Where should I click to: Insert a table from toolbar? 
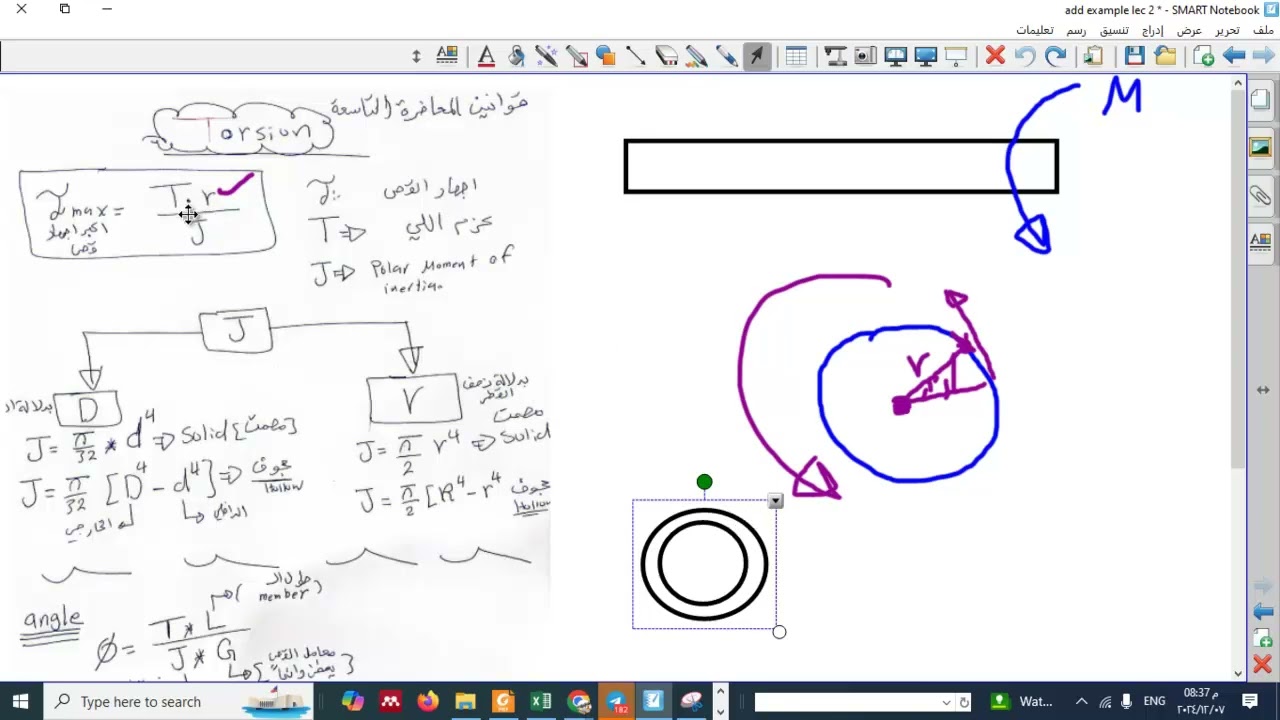click(796, 57)
